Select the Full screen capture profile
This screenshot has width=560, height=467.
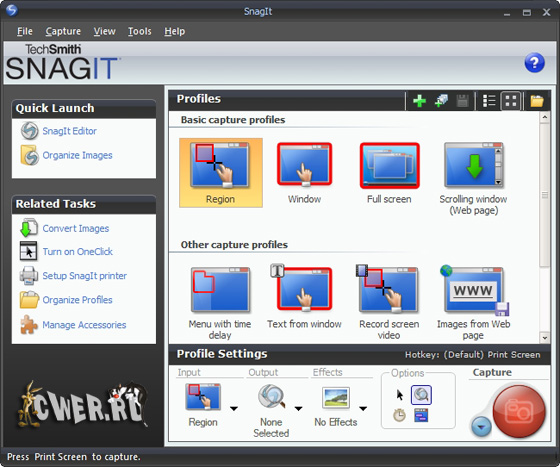389,173
